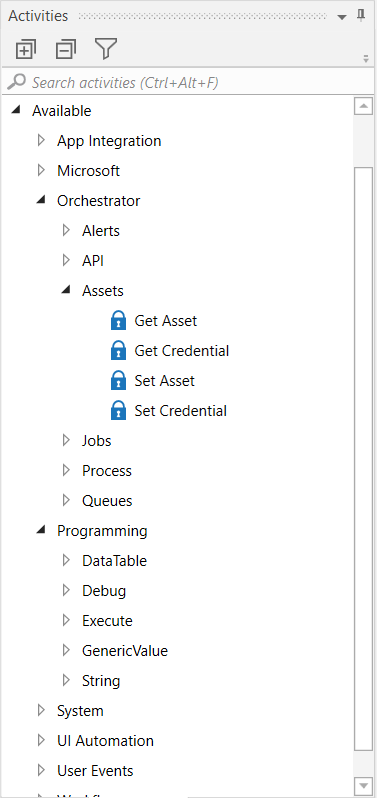Expand the Queues node

pyautogui.click(x=66, y=501)
